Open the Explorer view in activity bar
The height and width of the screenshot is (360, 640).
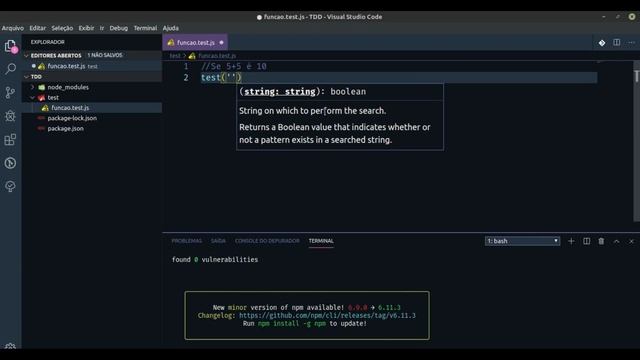[x=11, y=46]
